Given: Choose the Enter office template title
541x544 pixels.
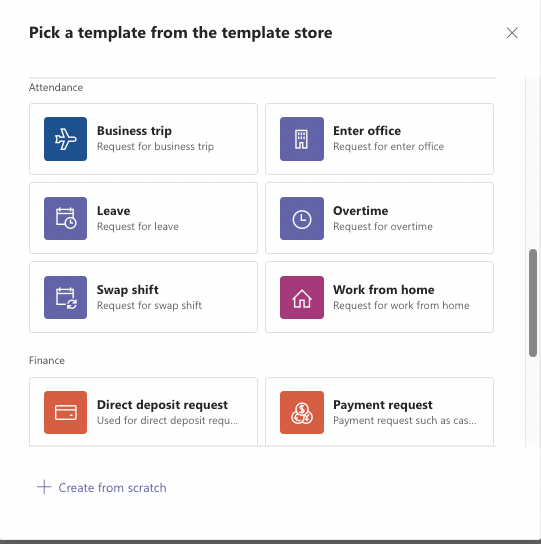Looking at the screenshot, I should (x=367, y=131).
